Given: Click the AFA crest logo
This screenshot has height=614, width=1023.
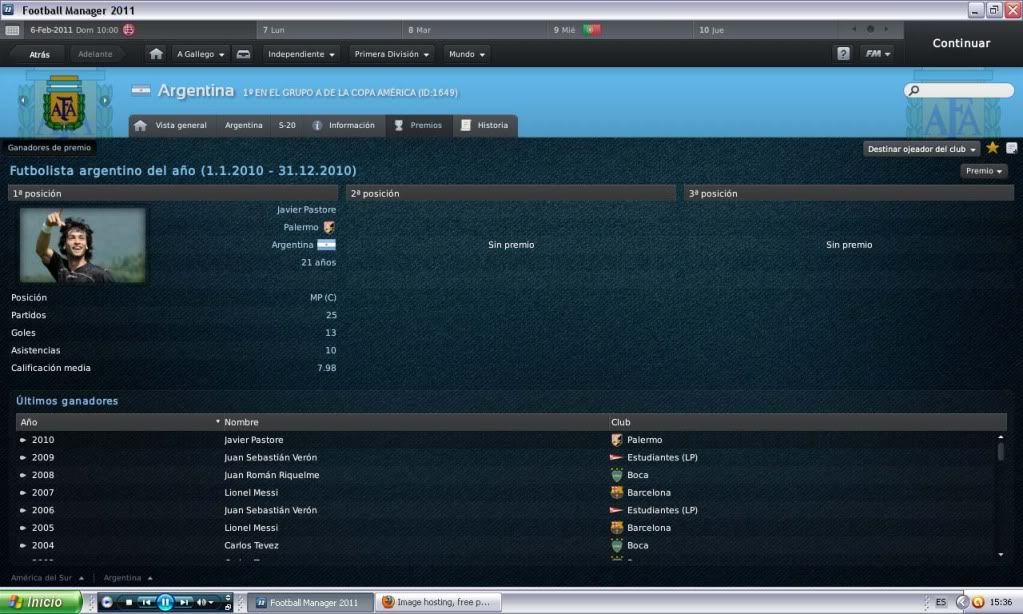Looking at the screenshot, I should 64,103.
